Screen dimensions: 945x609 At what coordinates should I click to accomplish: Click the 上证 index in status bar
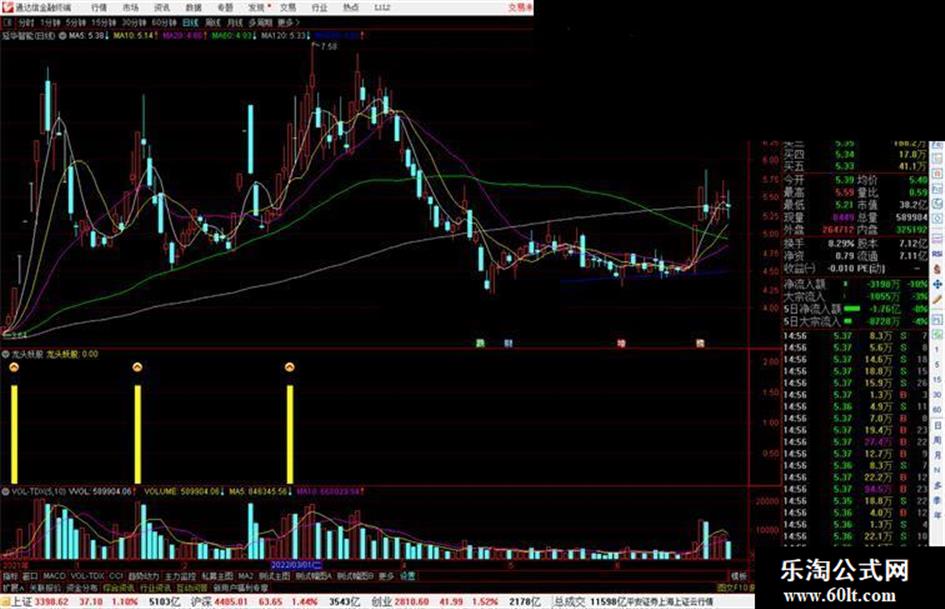tap(21, 602)
